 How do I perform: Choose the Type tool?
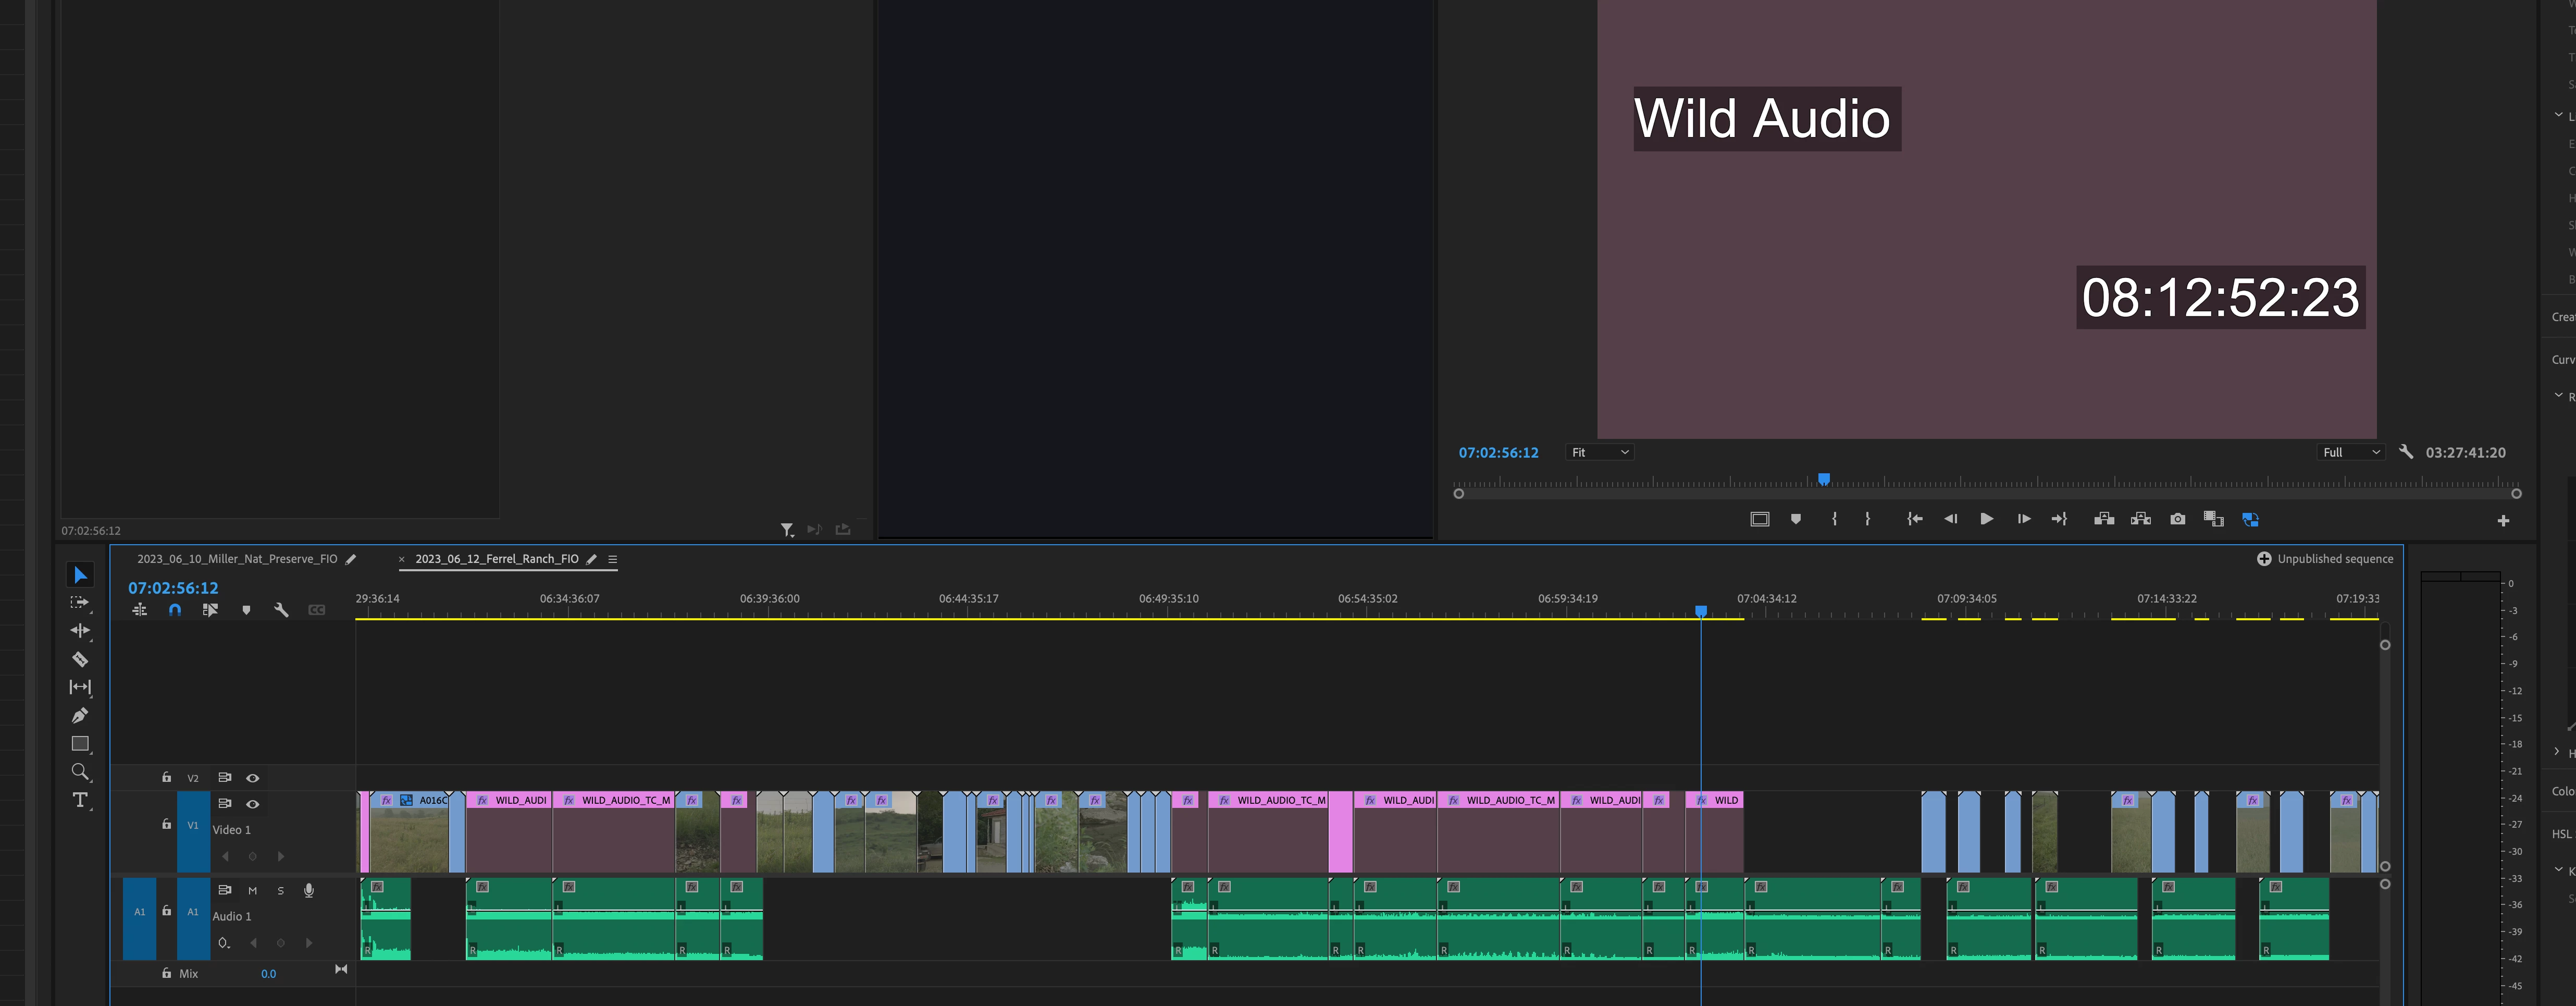[x=80, y=800]
